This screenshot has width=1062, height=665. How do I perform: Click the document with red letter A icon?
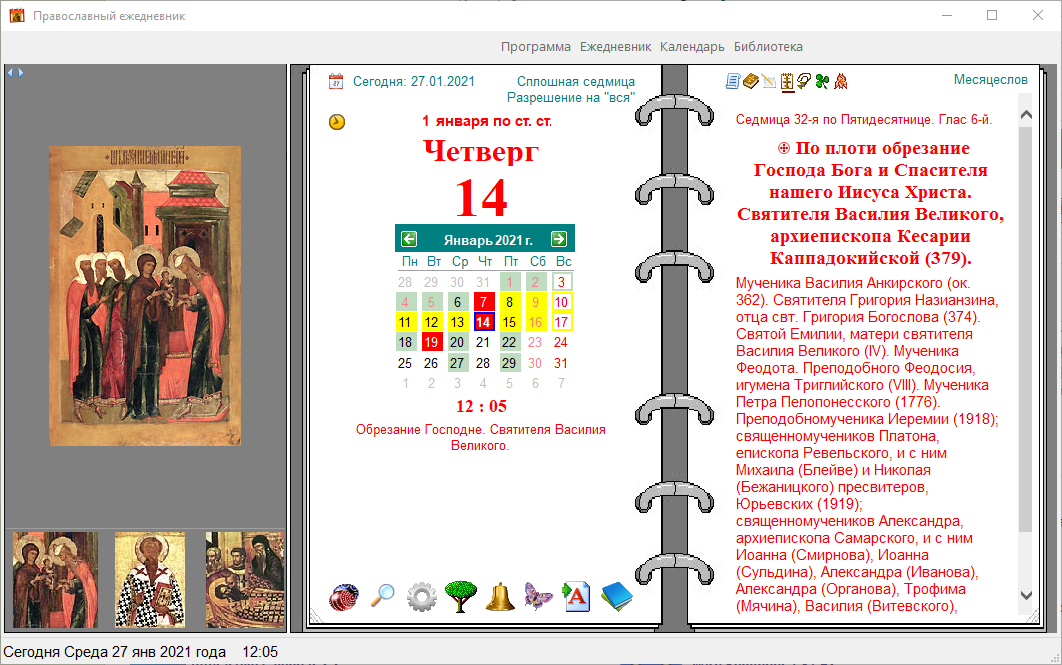point(576,597)
